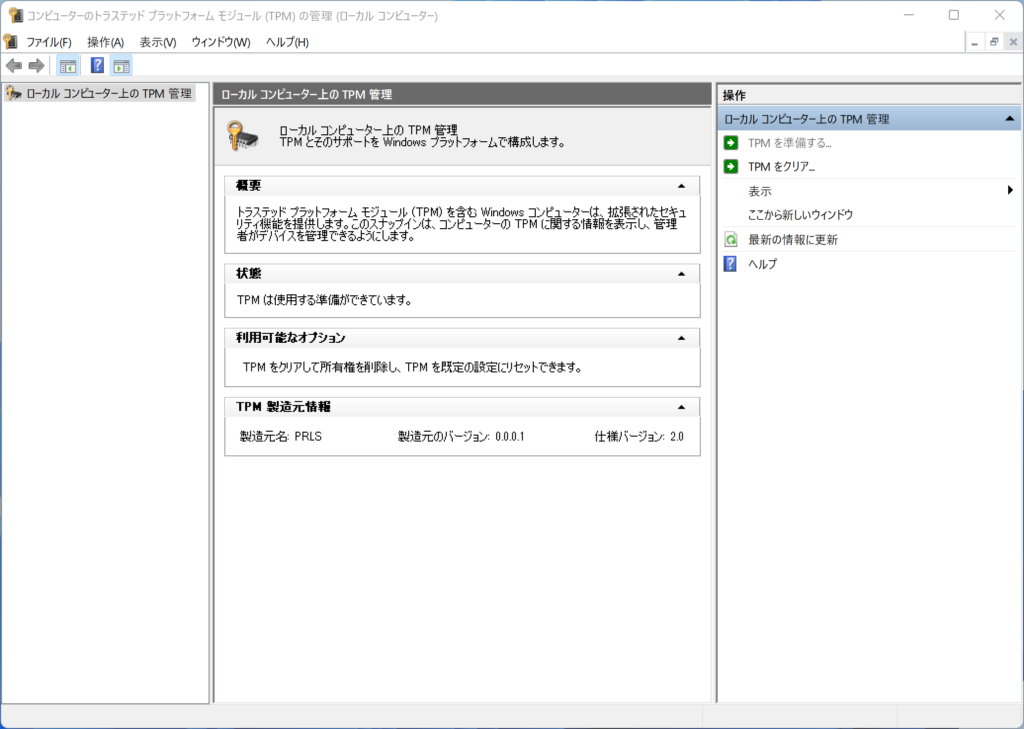
Task: Expand the 表示 submenu arrow in actions
Action: pos(1010,191)
